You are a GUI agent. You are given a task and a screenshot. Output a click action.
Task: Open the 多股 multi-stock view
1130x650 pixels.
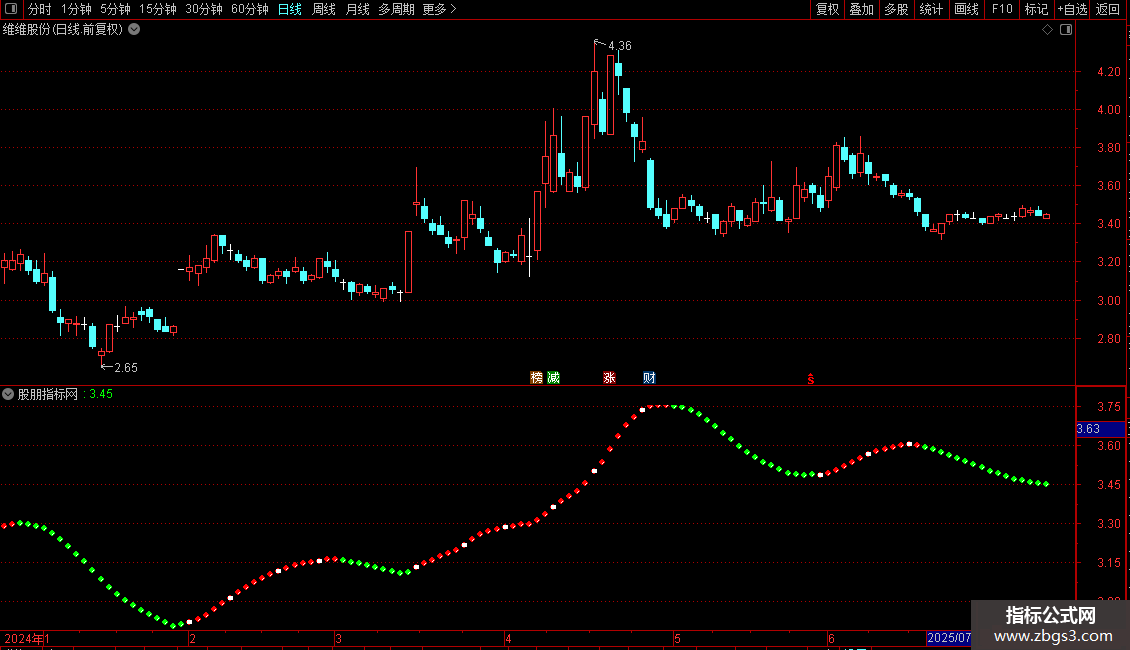(x=896, y=9)
